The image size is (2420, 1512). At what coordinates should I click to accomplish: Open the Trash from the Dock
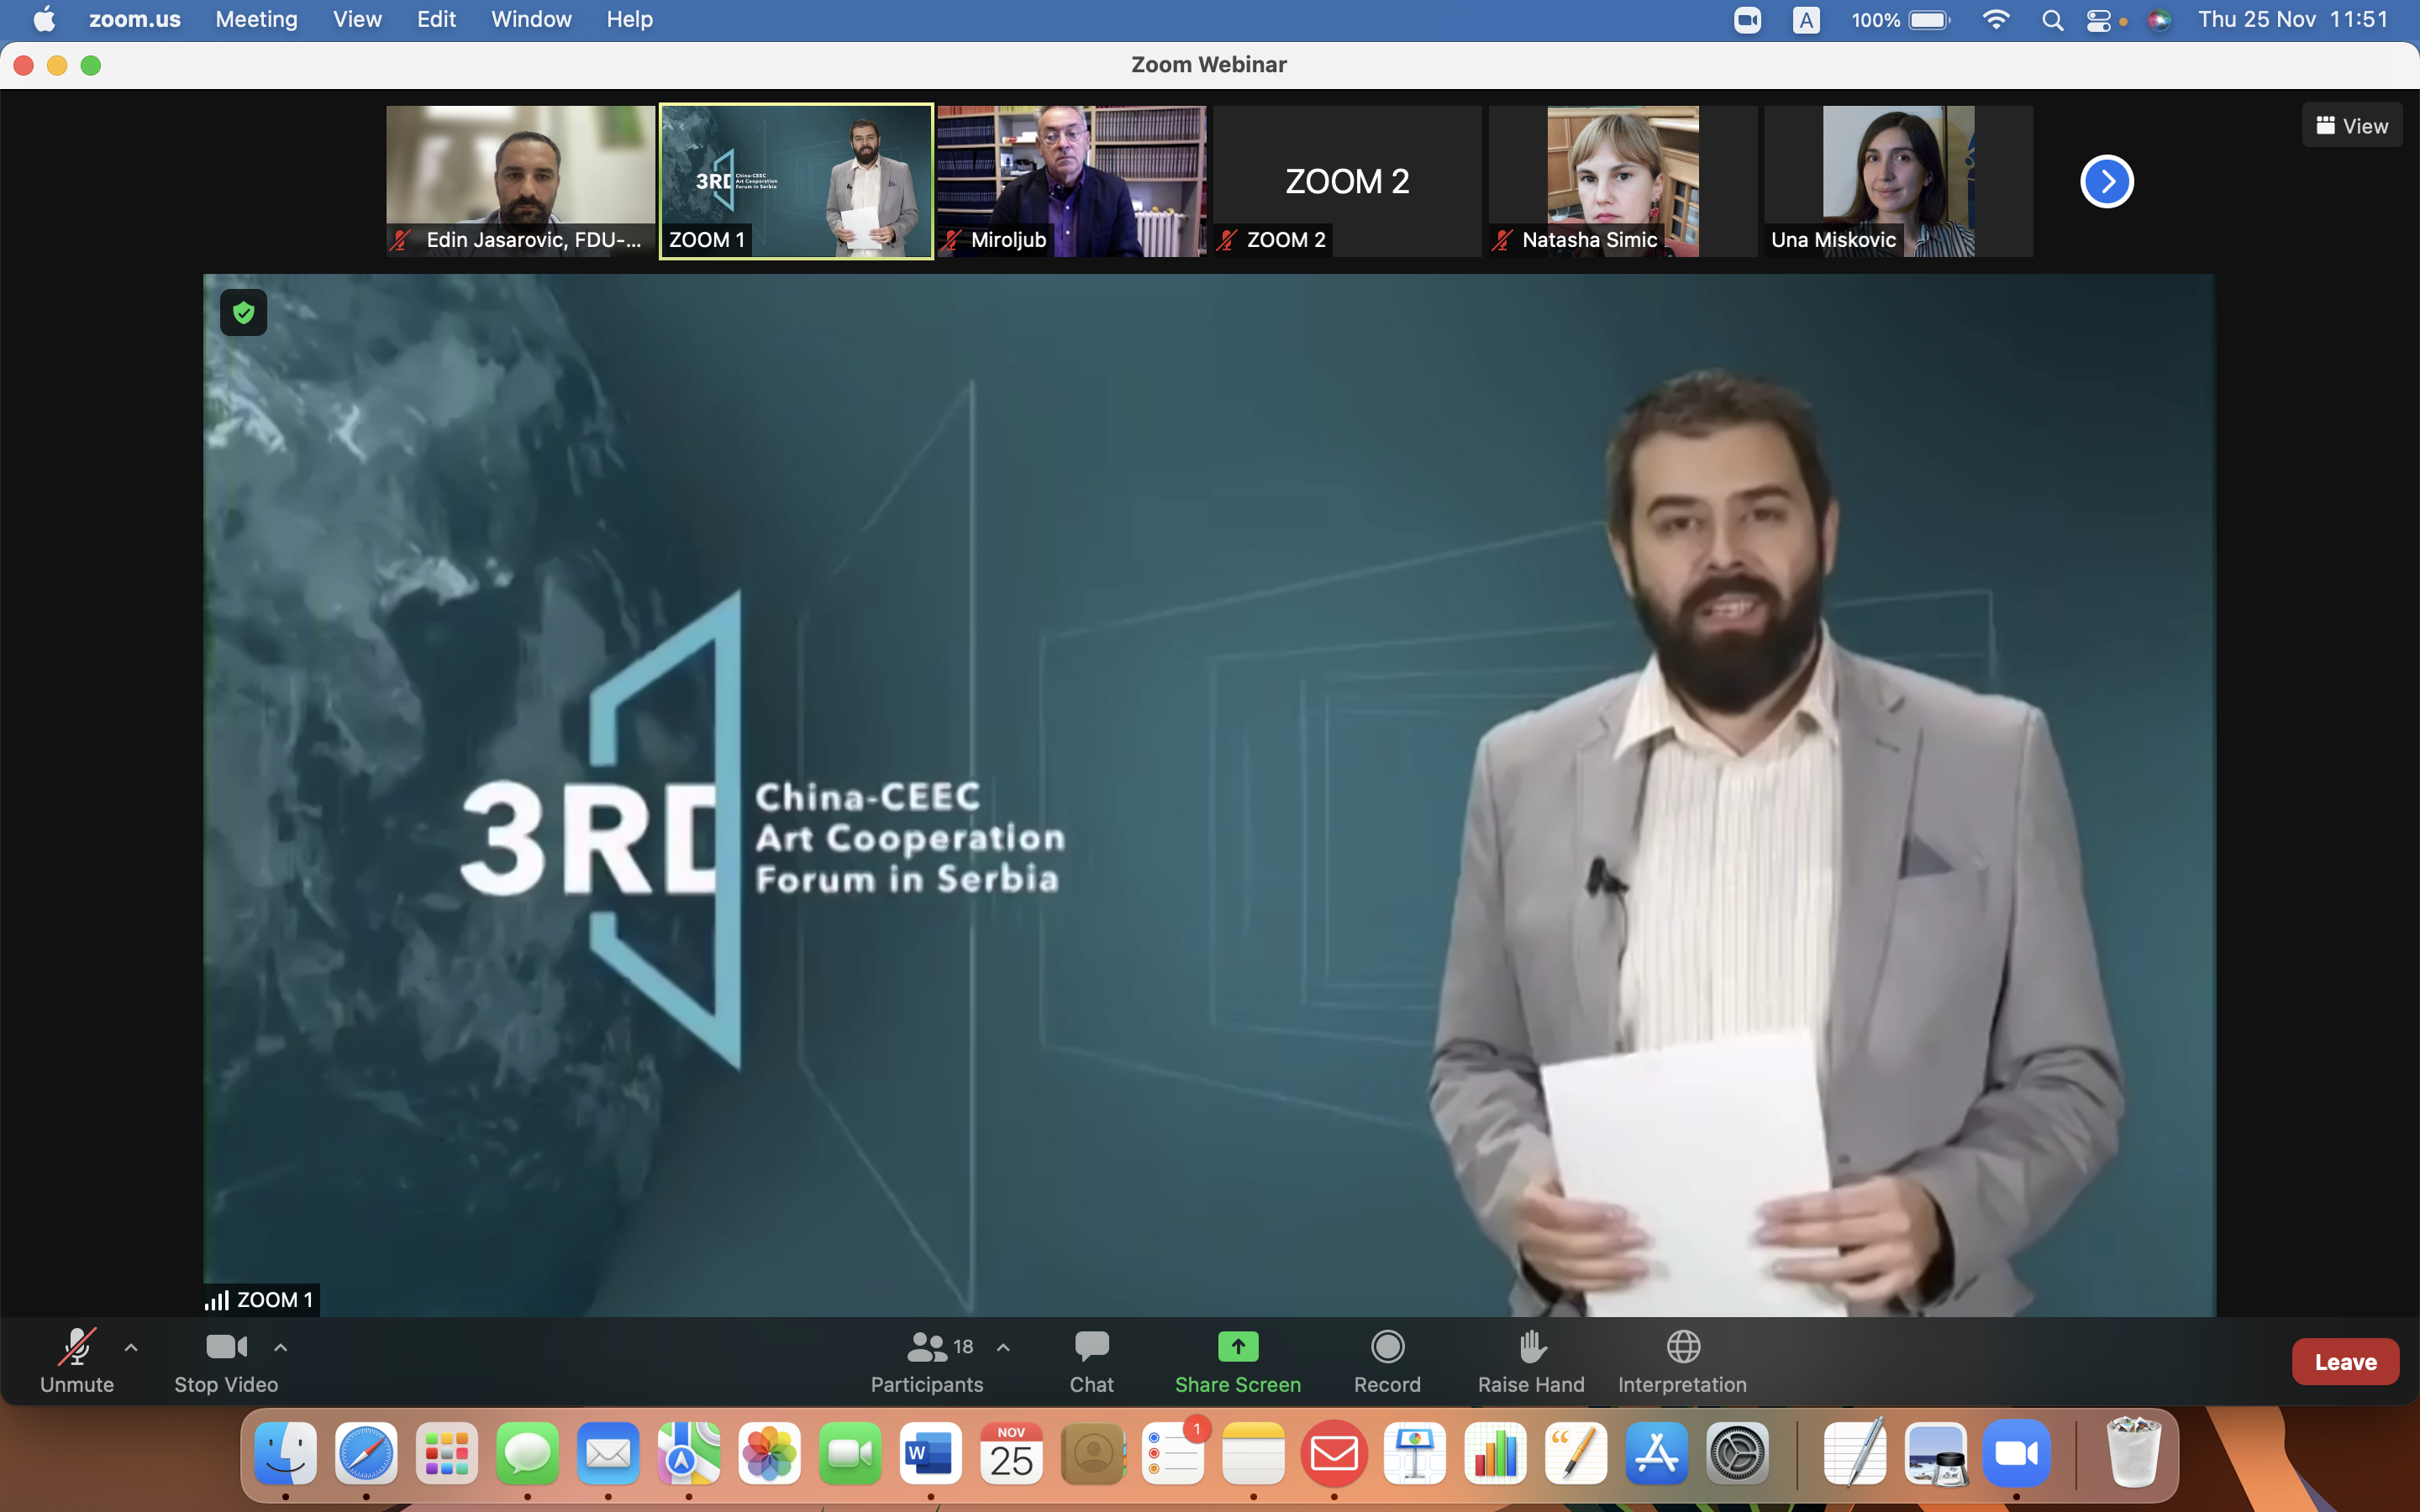[2133, 1453]
